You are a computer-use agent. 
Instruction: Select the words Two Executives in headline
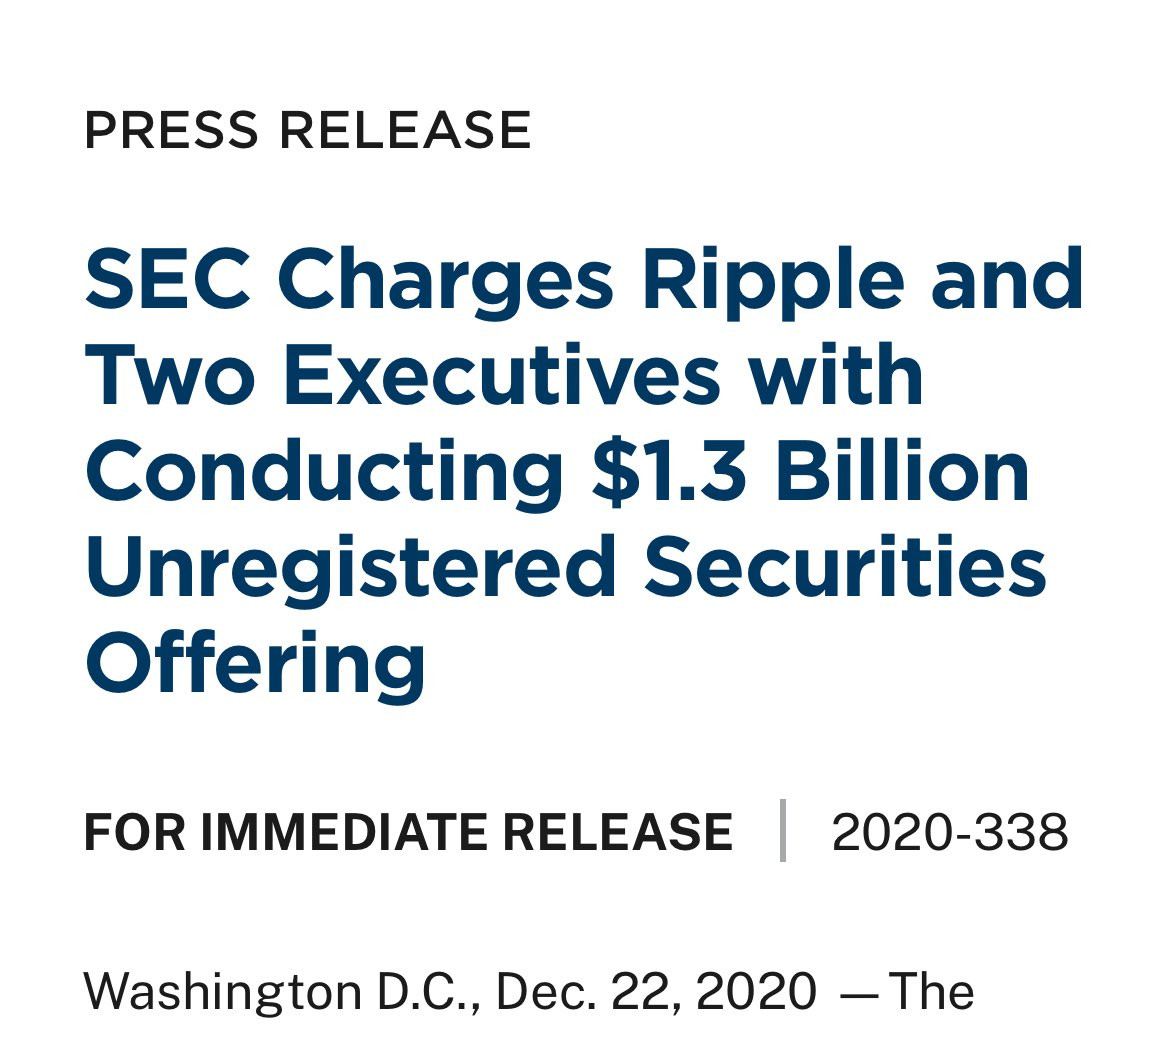pyautogui.click(x=404, y=376)
